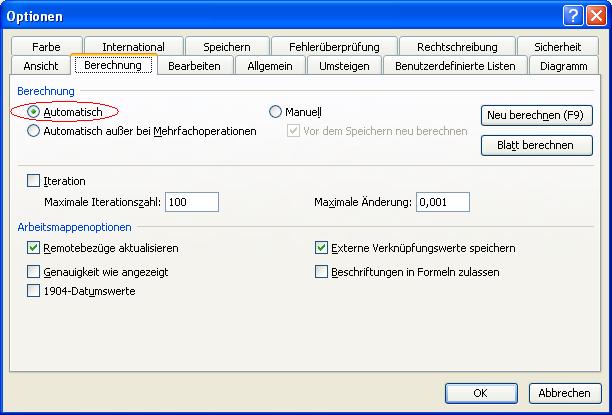Click the Blatt berechnen button
612x415 pixels.
(x=537, y=145)
